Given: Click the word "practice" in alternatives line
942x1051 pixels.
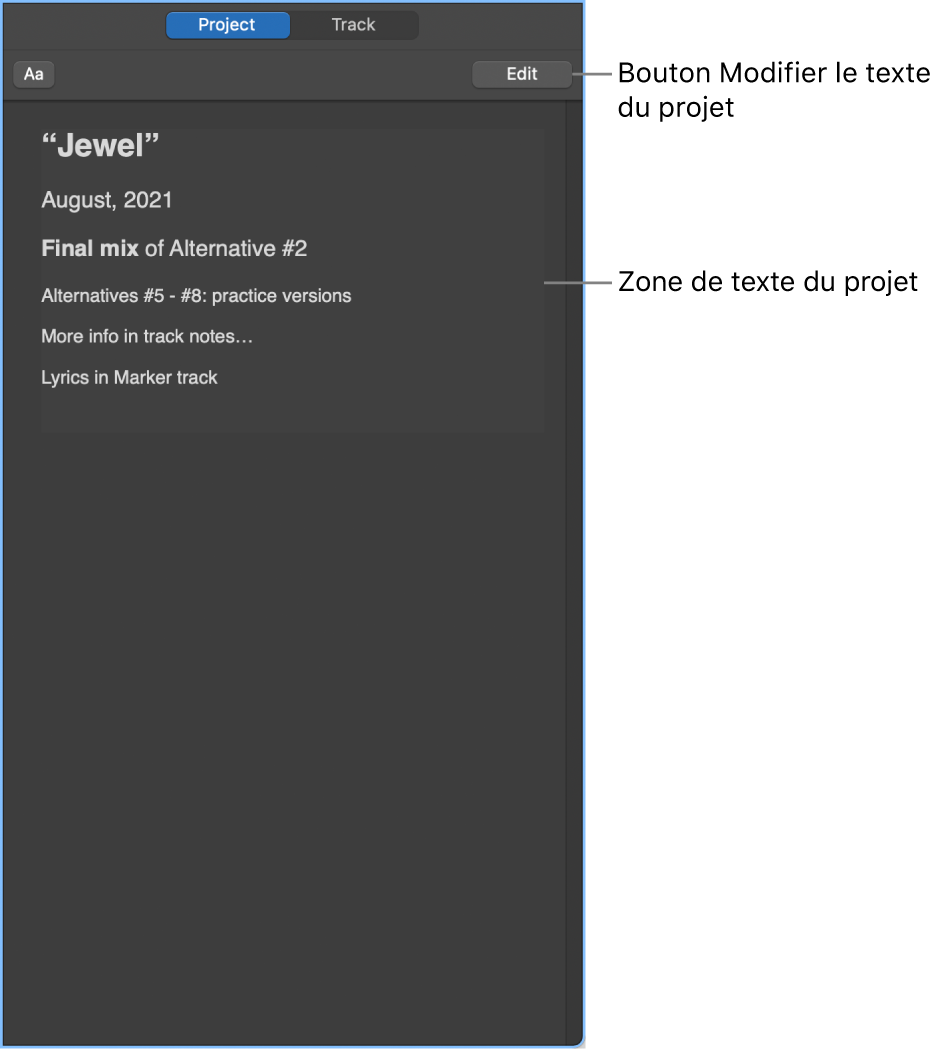Looking at the screenshot, I should point(244,296).
